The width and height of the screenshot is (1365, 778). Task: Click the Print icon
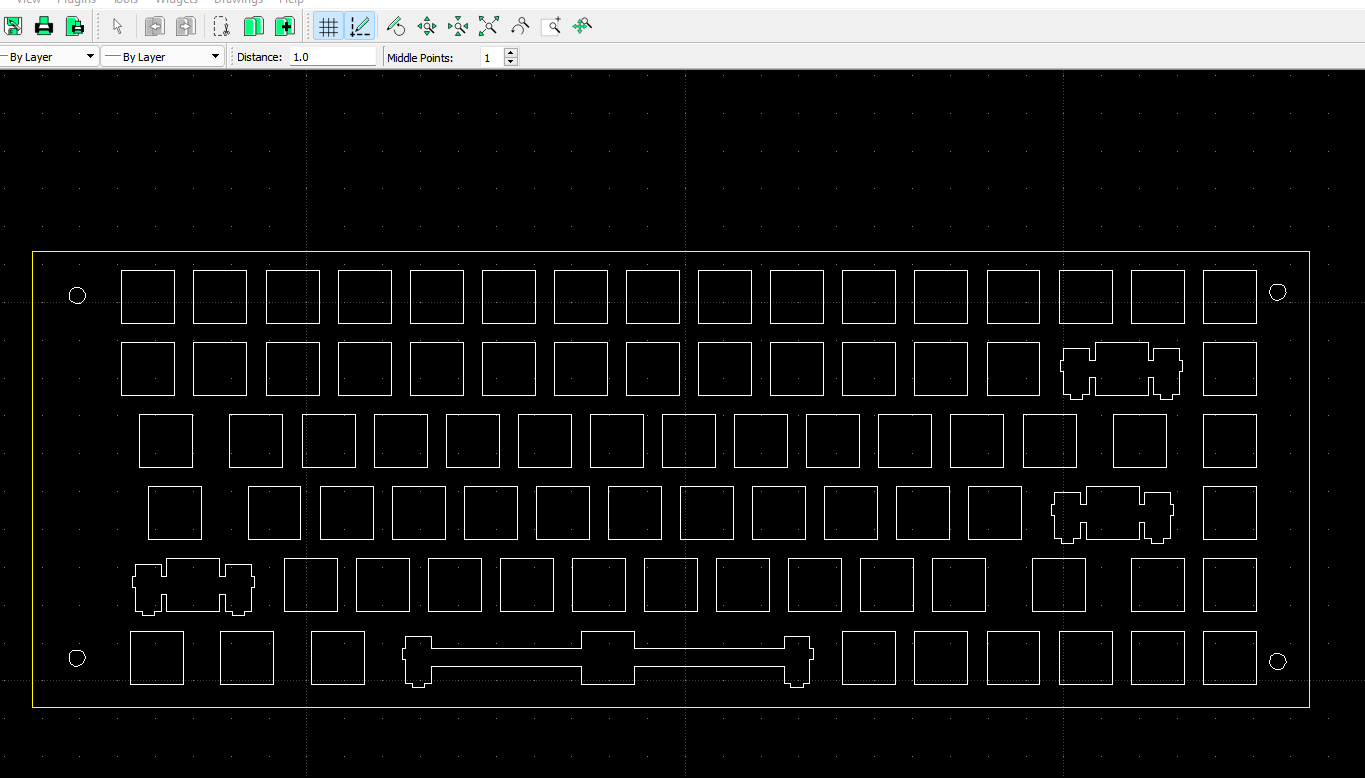[x=44, y=26]
